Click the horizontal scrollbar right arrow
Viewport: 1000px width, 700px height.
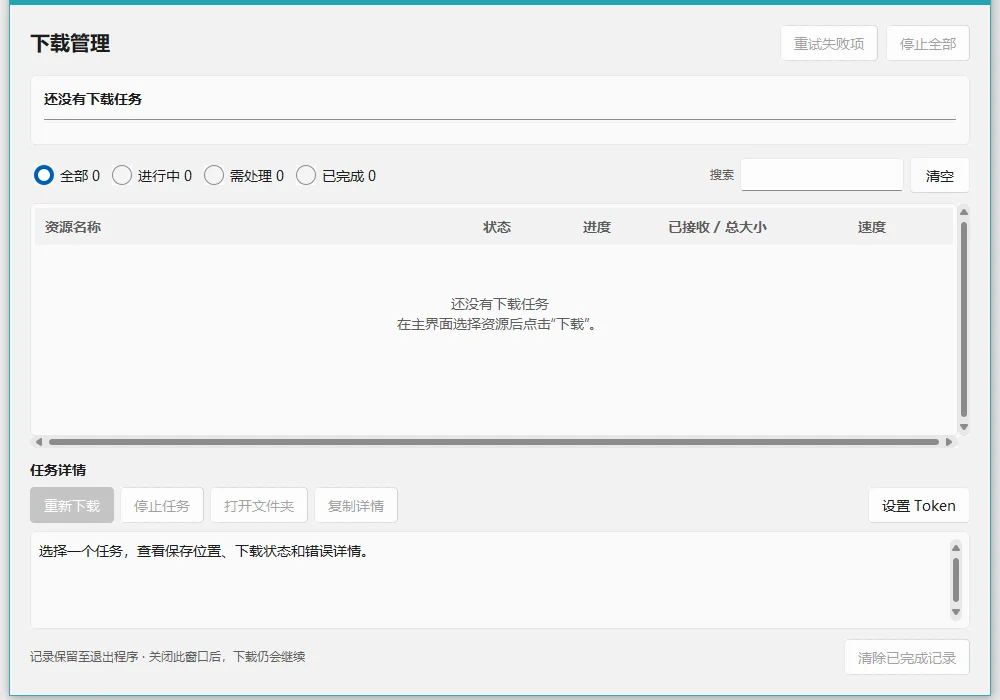coord(949,442)
